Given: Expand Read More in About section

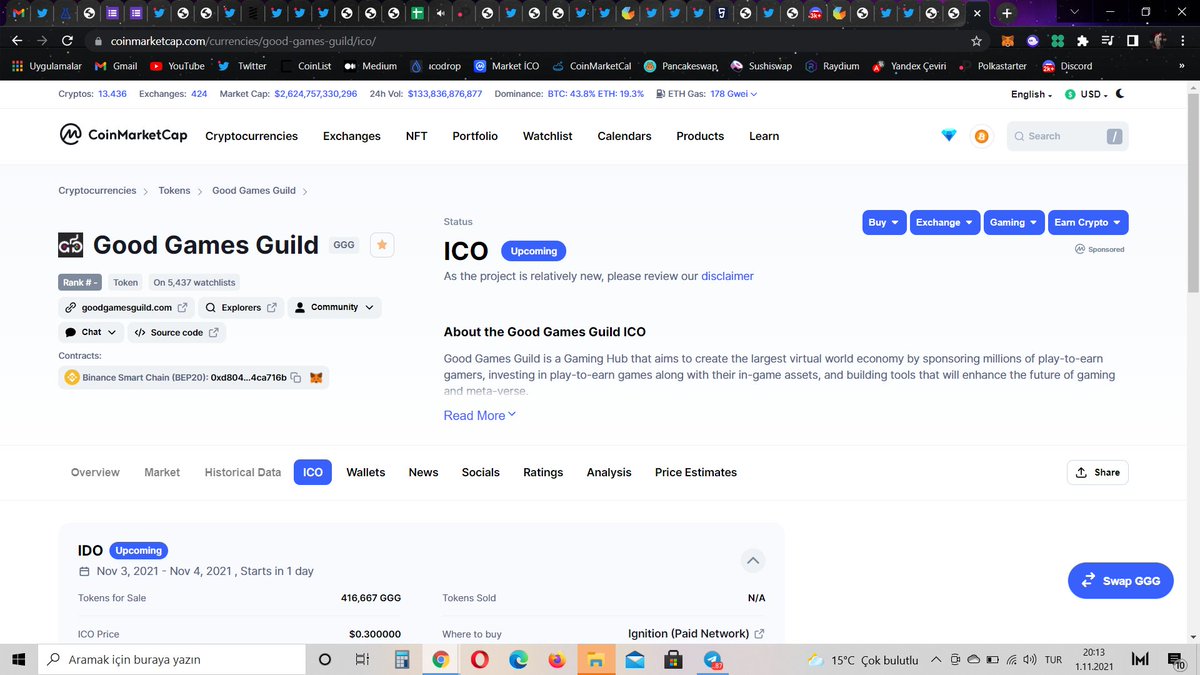Looking at the screenshot, I should pyautogui.click(x=480, y=415).
